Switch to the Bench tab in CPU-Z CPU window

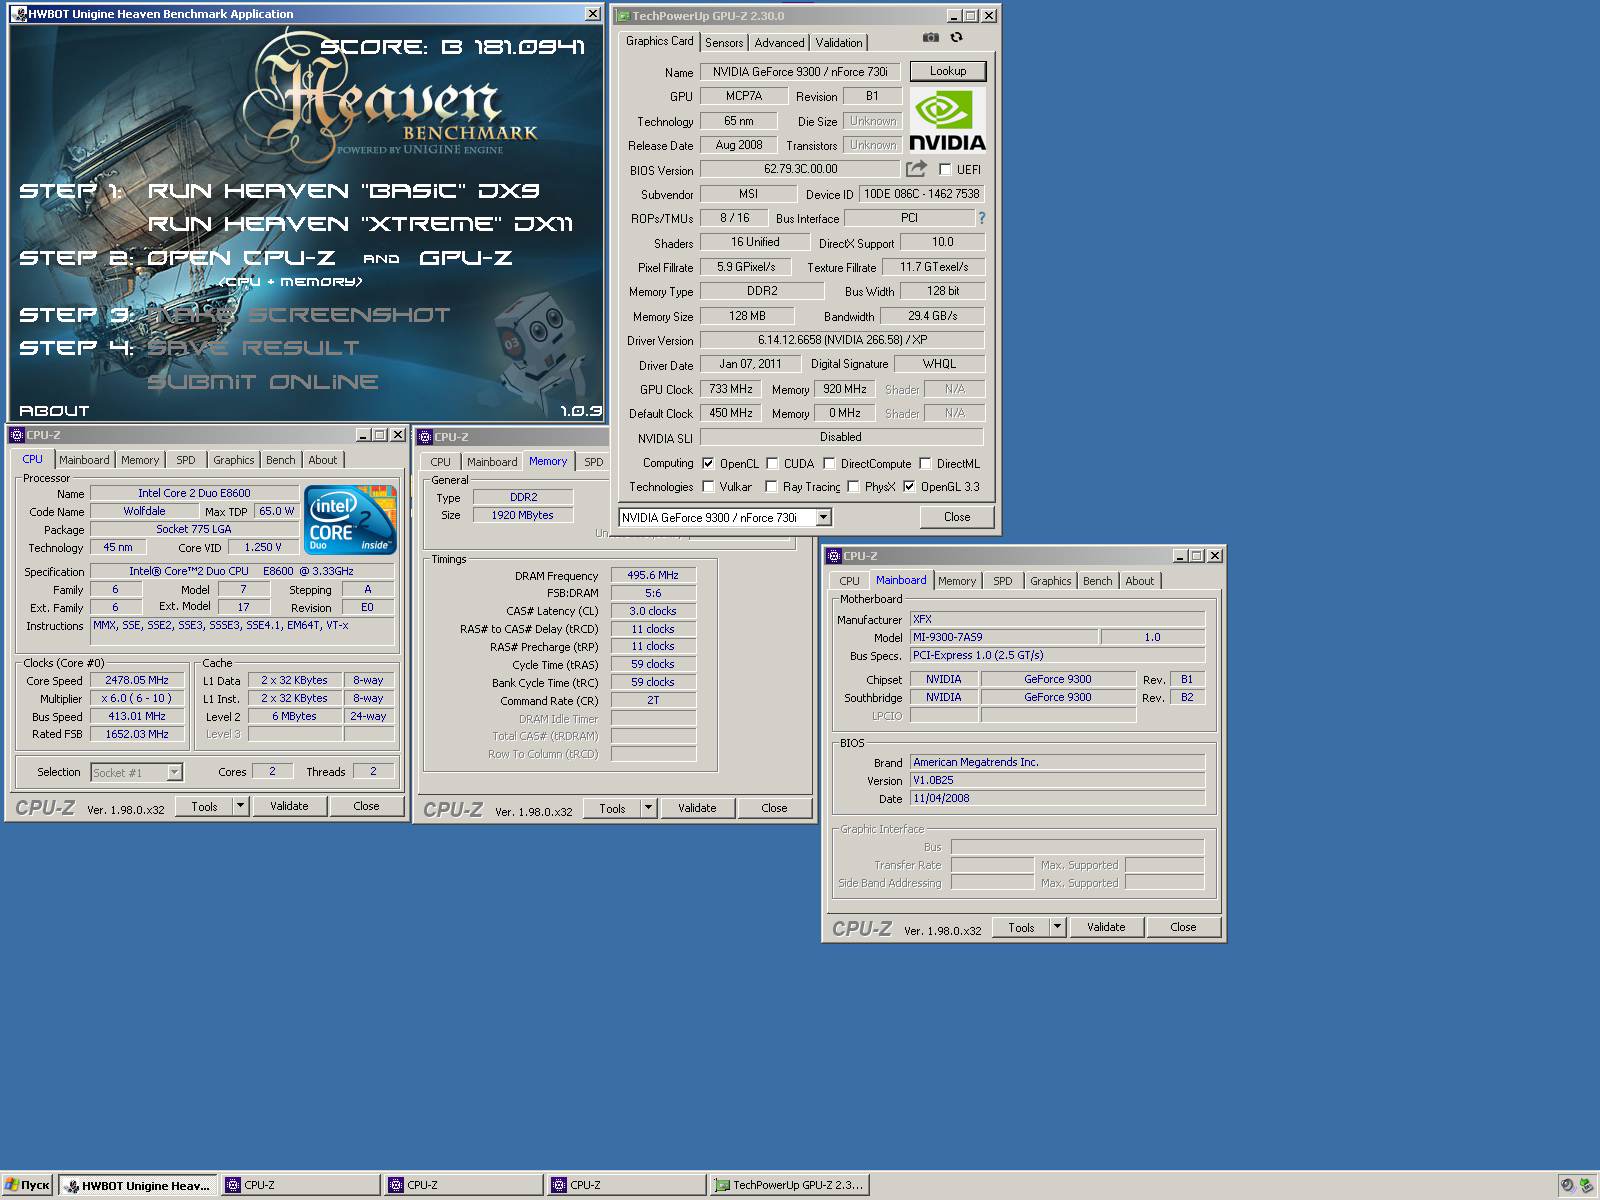pos(281,460)
